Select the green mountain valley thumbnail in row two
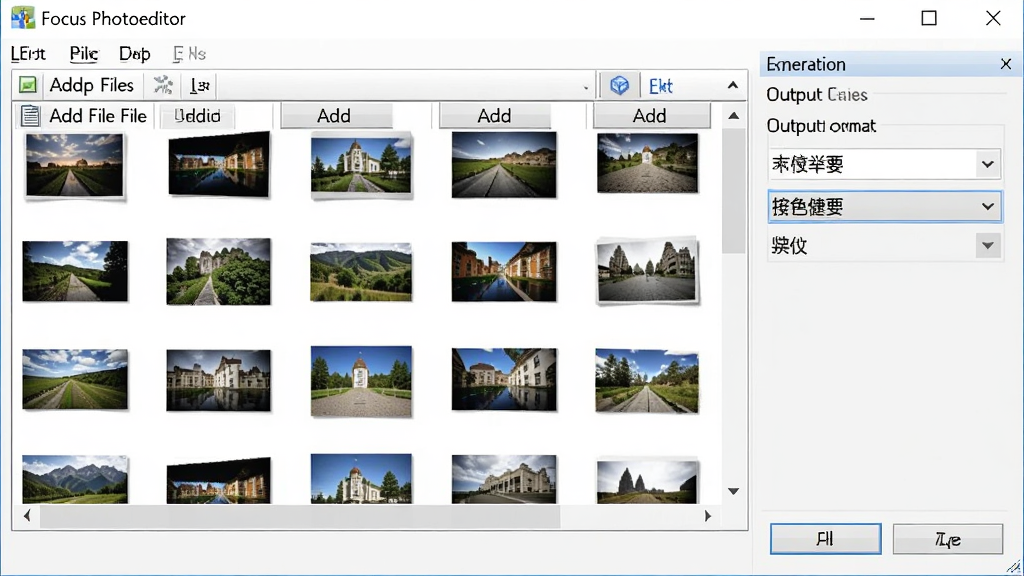The image size is (1024, 576). (x=361, y=272)
